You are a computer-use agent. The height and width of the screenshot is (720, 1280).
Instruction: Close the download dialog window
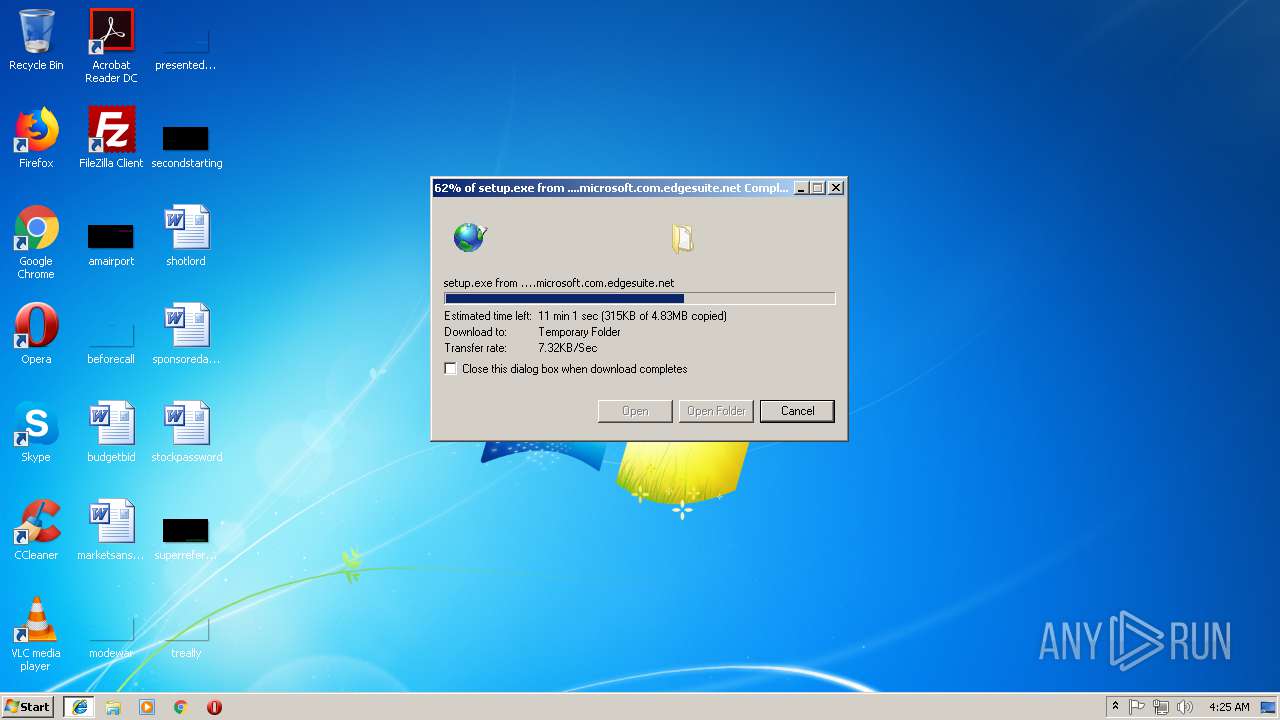836,188
